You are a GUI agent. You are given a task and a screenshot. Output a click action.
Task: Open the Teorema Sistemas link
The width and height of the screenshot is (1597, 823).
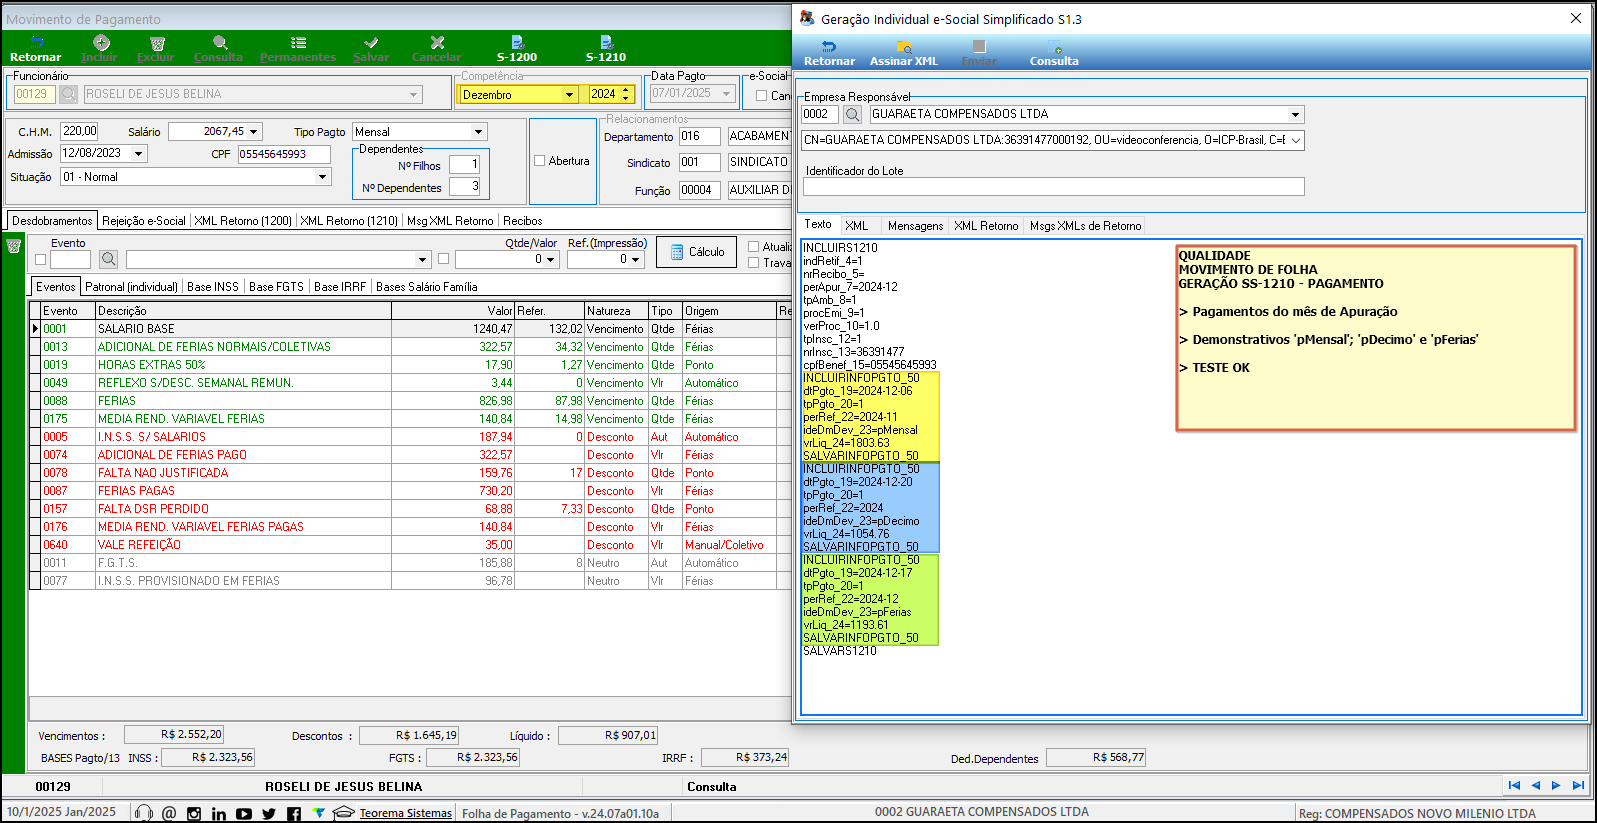pos(406,814)
